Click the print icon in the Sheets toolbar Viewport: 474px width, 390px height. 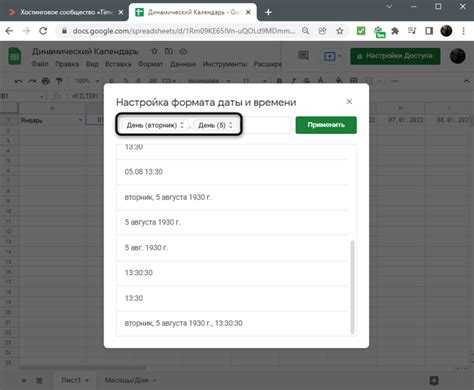tap(46, 81)
